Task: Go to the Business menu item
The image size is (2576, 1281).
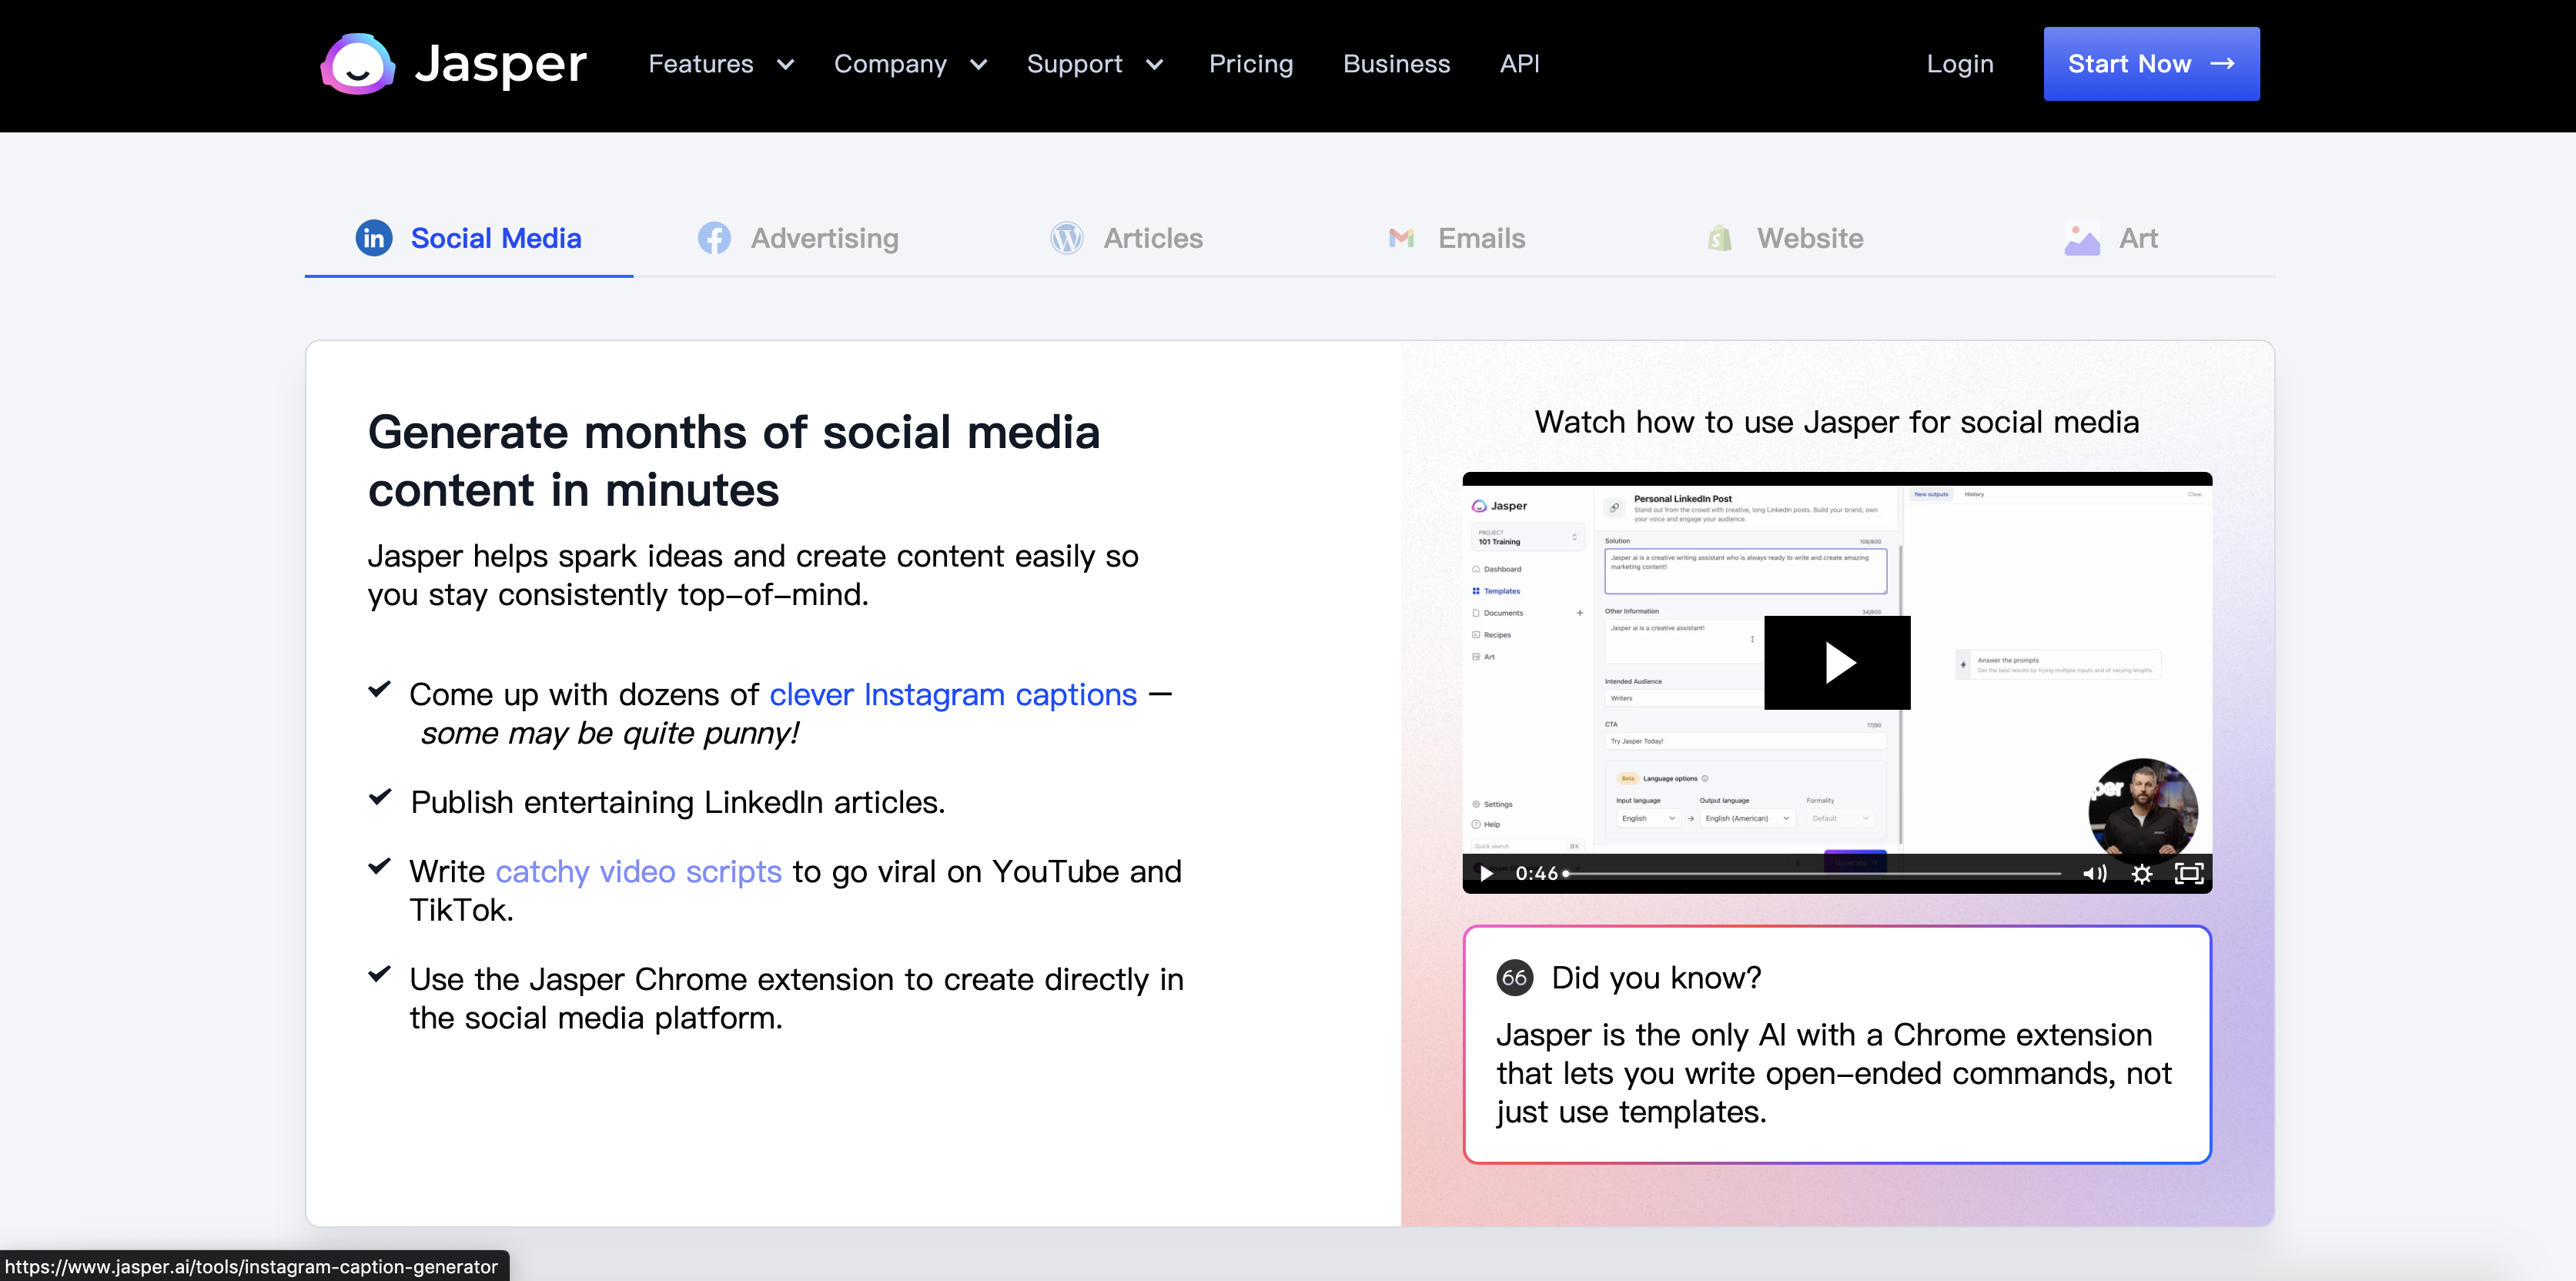Action: 1396,64
